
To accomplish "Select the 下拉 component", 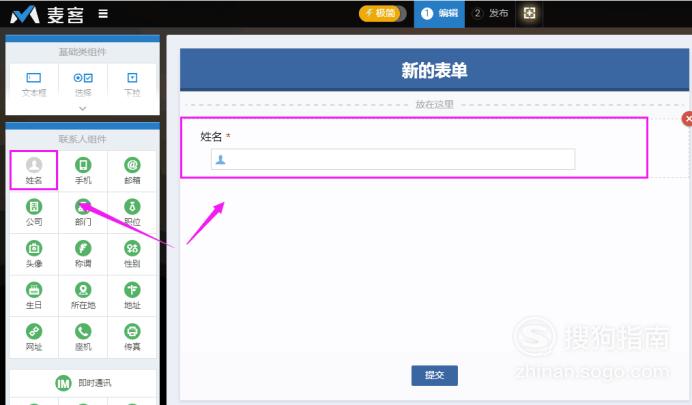I will coord(132,84).
